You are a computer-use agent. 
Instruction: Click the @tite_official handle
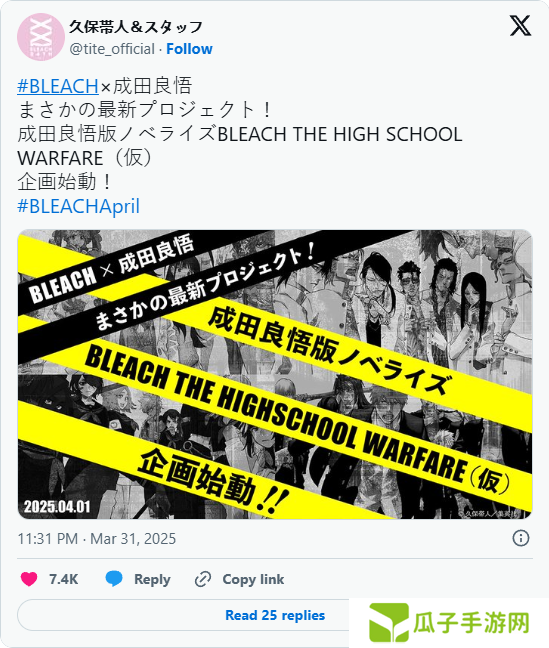pyautogui.click(x=112, y=49)
